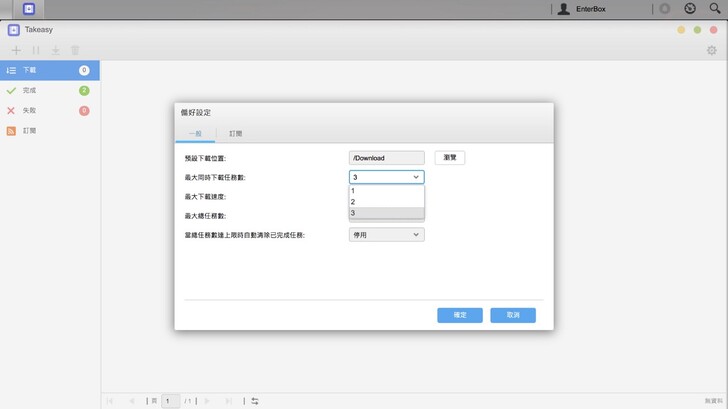
Task: Click the red badge count on 失敗
Action: 84,110
